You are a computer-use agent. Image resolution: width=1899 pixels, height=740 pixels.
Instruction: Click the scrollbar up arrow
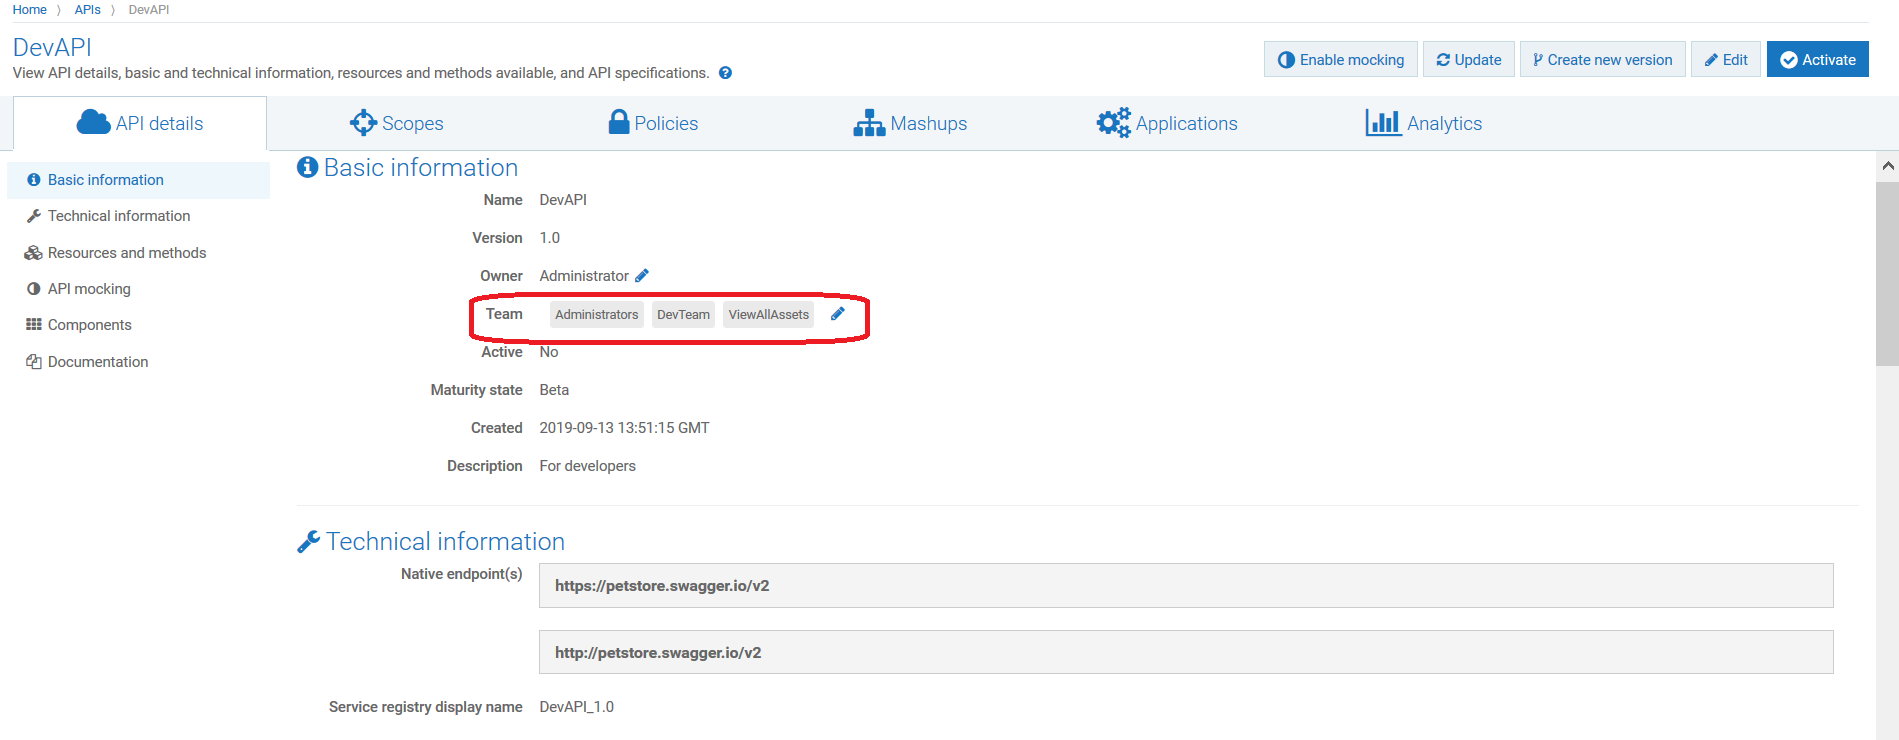[1887, 166]
